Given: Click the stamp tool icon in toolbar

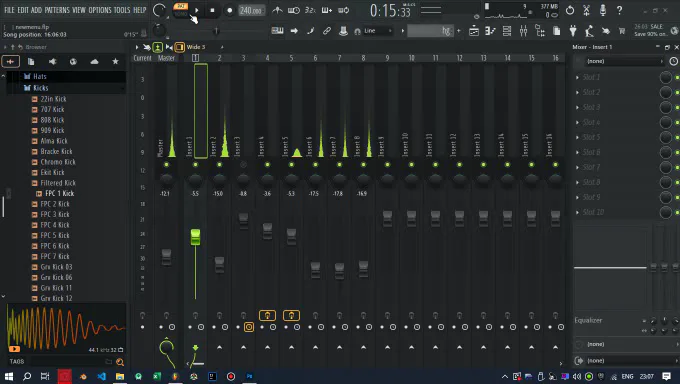Looking at the screenshot, I should tap(343, 31).
